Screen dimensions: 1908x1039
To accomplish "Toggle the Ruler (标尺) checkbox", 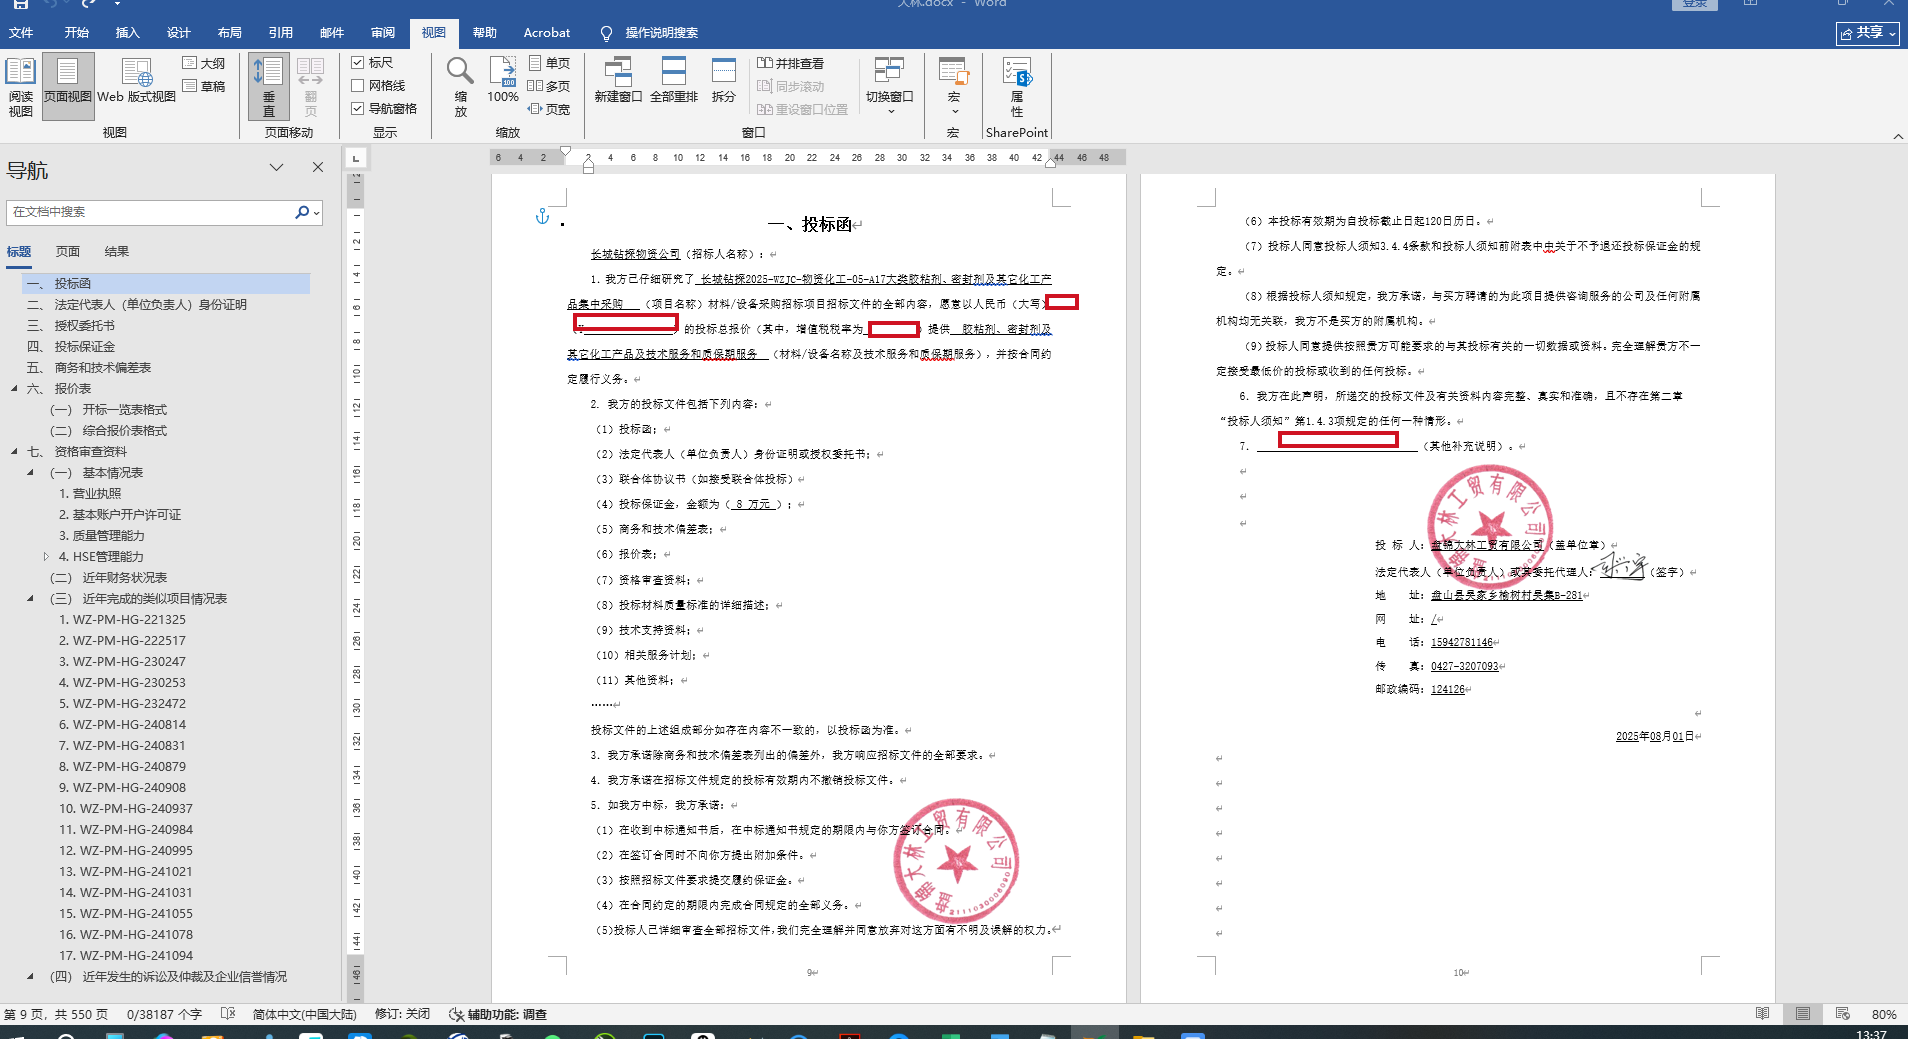I will 372,62.
